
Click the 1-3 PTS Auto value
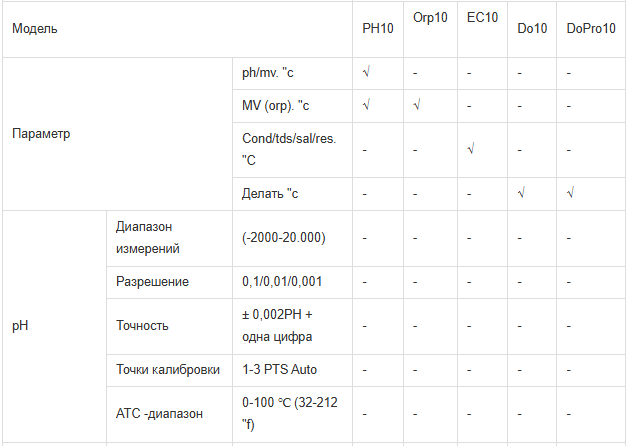(x=279, y=369)
